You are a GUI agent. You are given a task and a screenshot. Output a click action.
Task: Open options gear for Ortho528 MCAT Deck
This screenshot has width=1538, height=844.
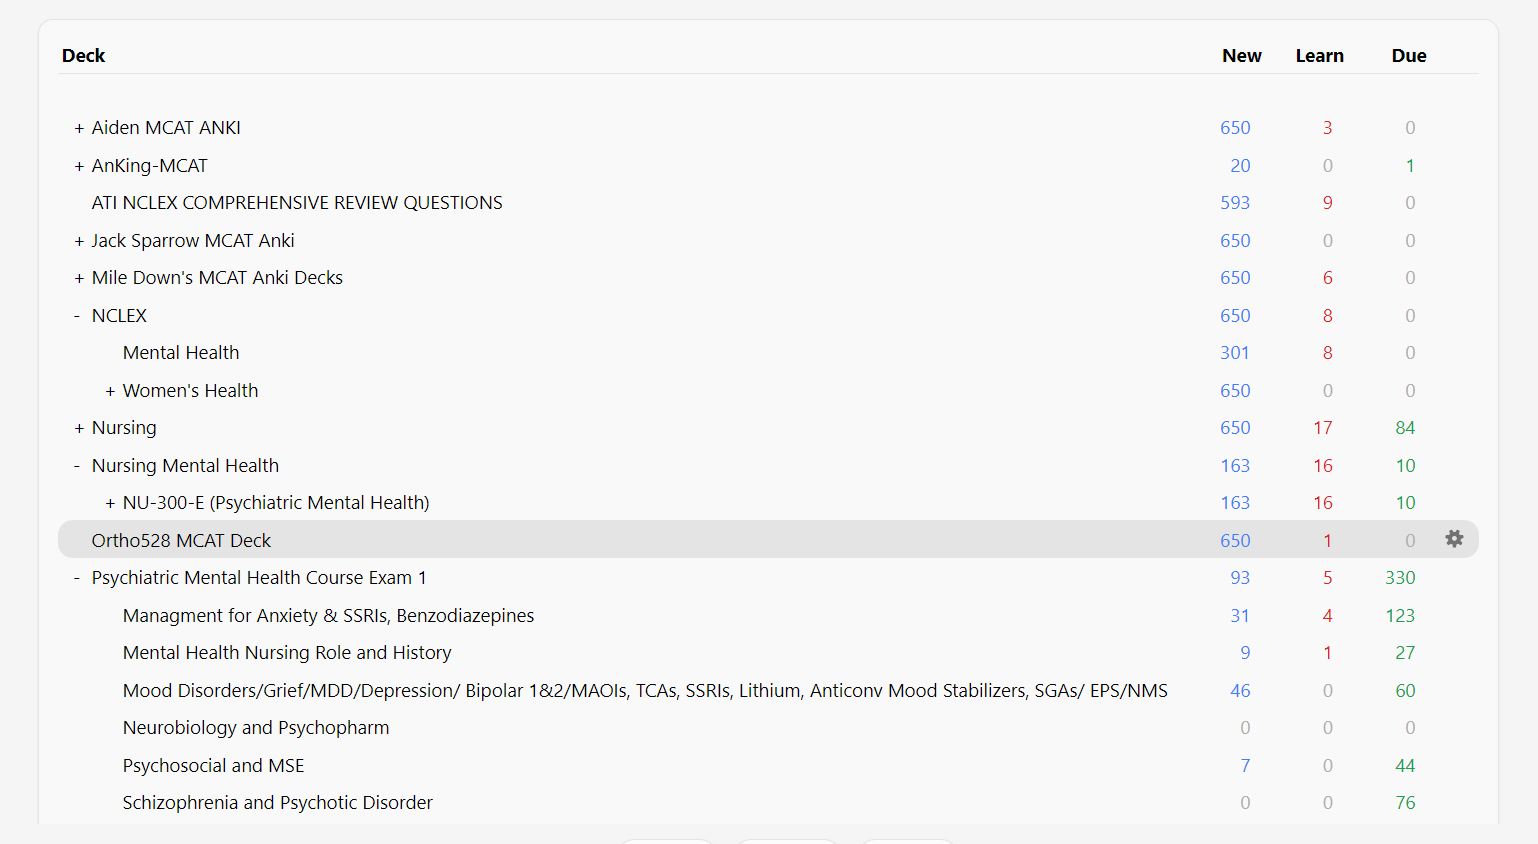tap(1454, 539)
